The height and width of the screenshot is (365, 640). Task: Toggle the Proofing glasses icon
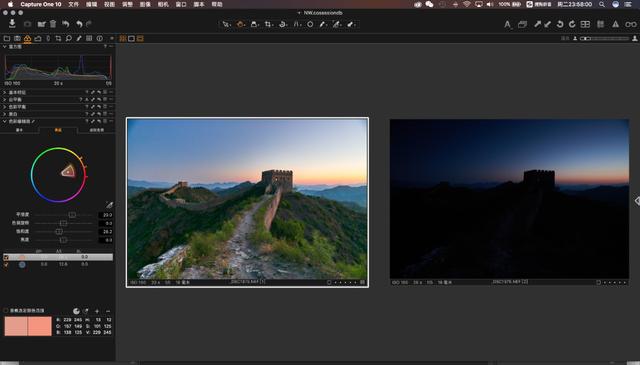[x=631, y=24]
